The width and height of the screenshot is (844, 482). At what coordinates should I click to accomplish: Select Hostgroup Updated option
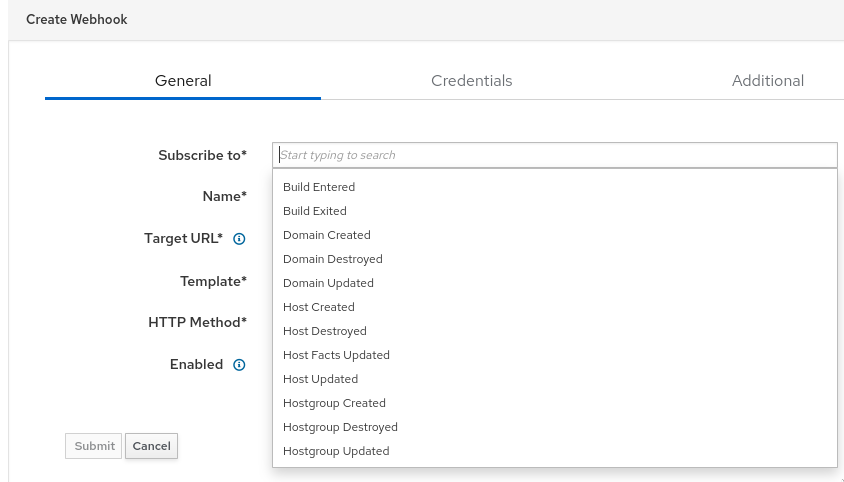tap(555, 451)
